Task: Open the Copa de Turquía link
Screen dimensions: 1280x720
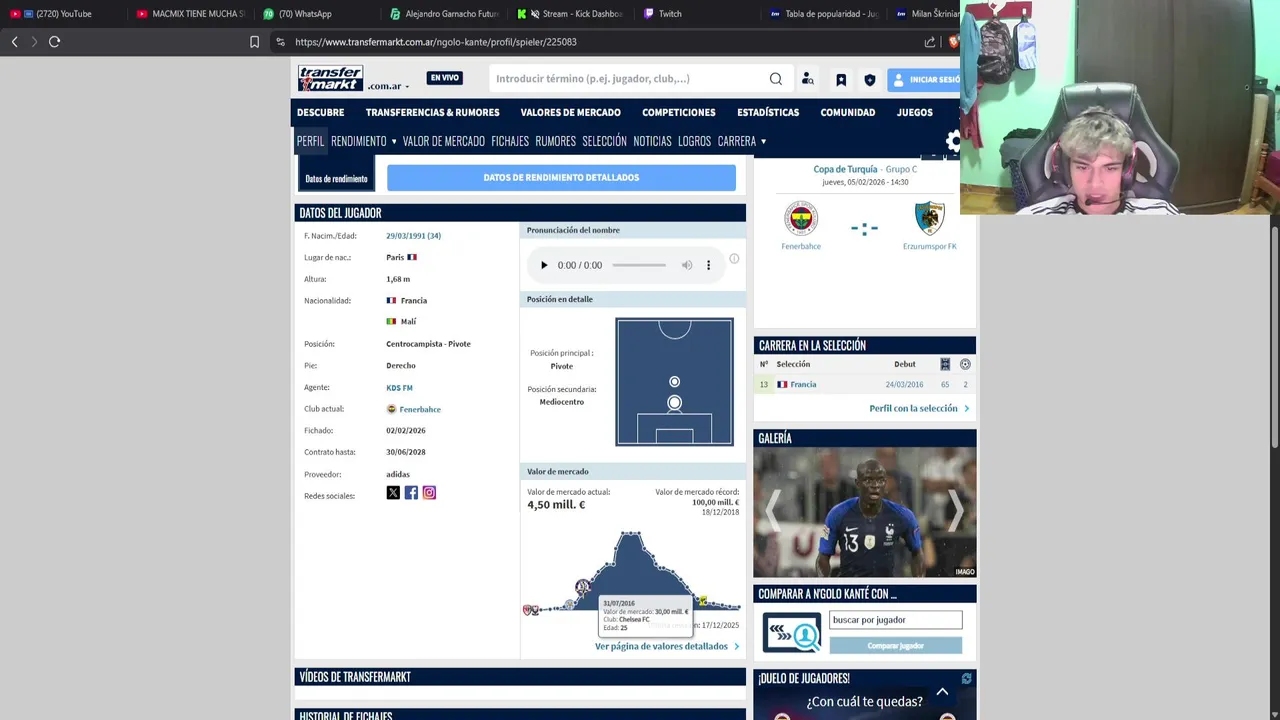Action: pos(845,169)
